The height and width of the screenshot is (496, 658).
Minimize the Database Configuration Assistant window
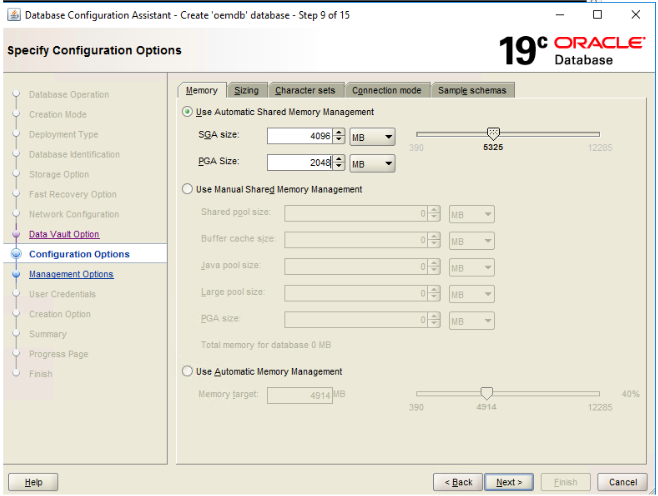click(x=560, y=15)
